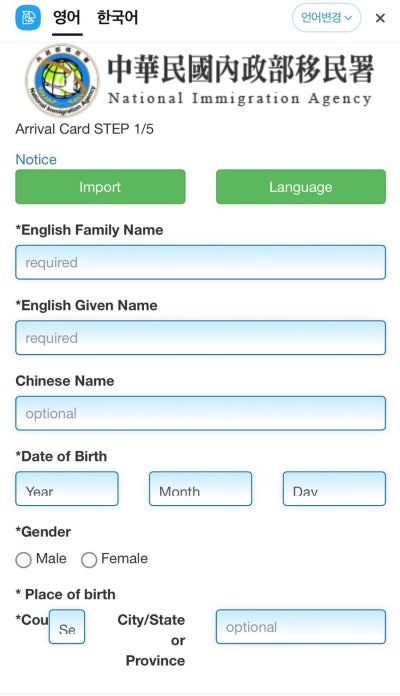Click the green Import button
The image size is (400, 696).
point(100,187)
